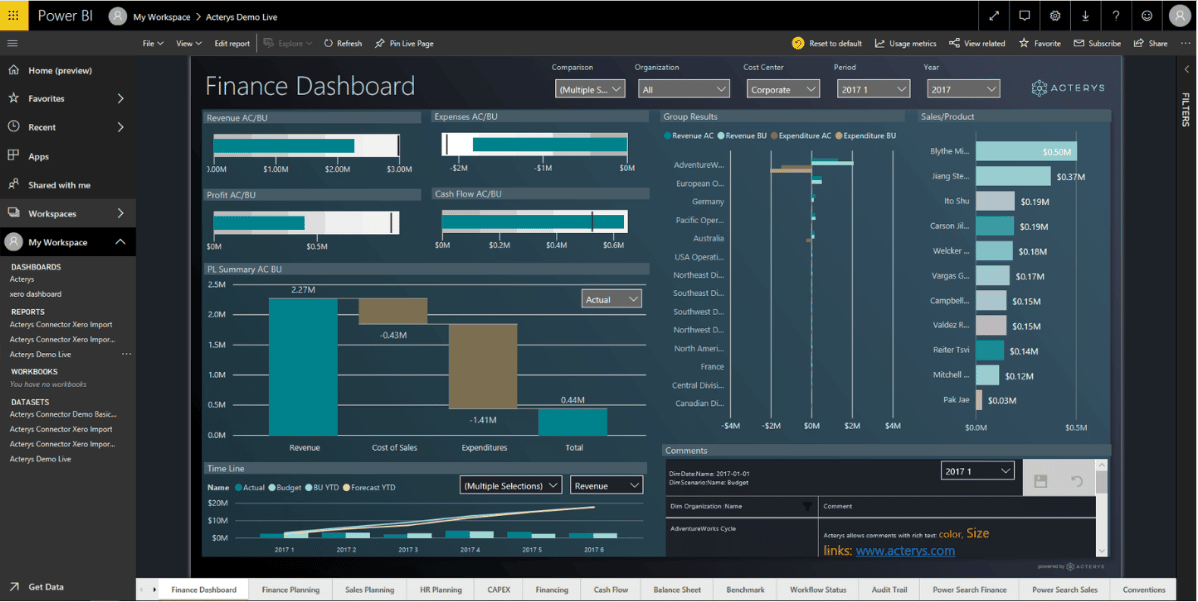Switch to Audit Trail tab

coord(889,590)
